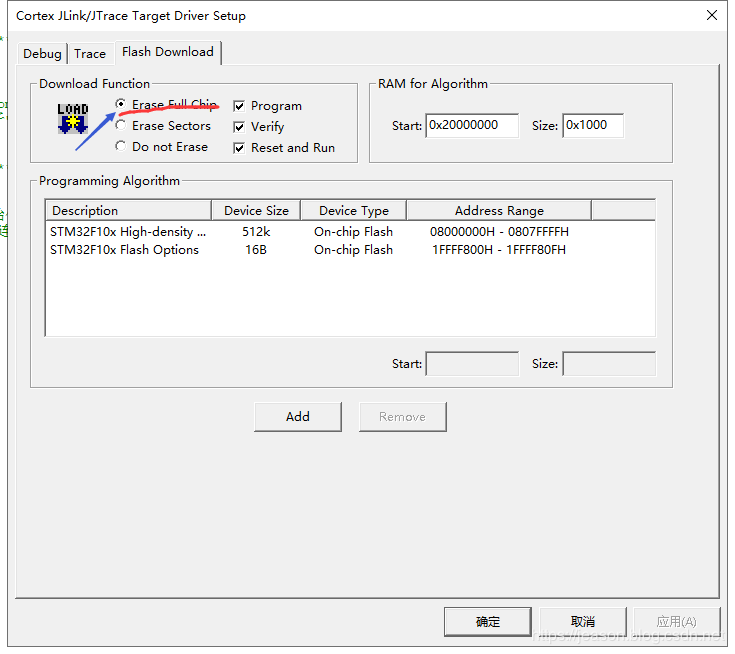
Task: Edit the RAM for Algorithm Size field
Action: [x=593, y=125]
